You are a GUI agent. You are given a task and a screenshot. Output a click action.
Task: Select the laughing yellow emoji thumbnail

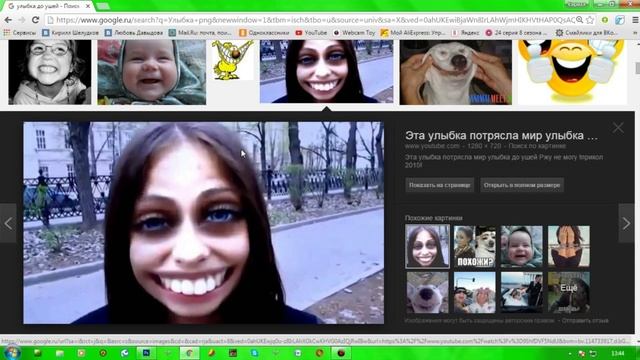[572, 72]
